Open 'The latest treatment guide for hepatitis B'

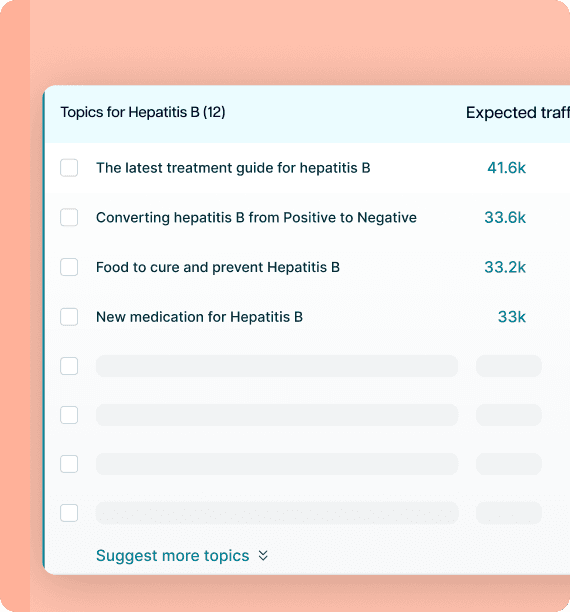(233, 168)
